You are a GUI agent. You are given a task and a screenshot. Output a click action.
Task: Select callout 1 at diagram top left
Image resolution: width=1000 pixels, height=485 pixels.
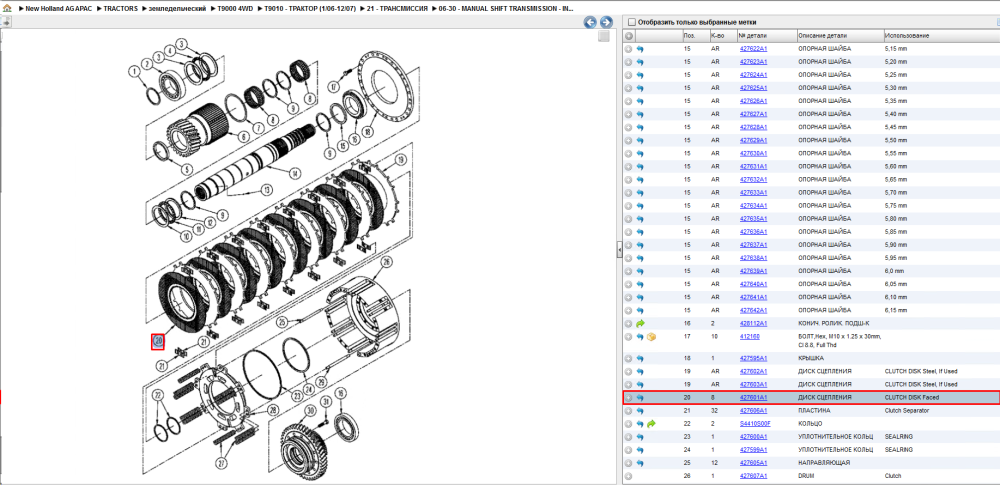click(x=134, y=72)
